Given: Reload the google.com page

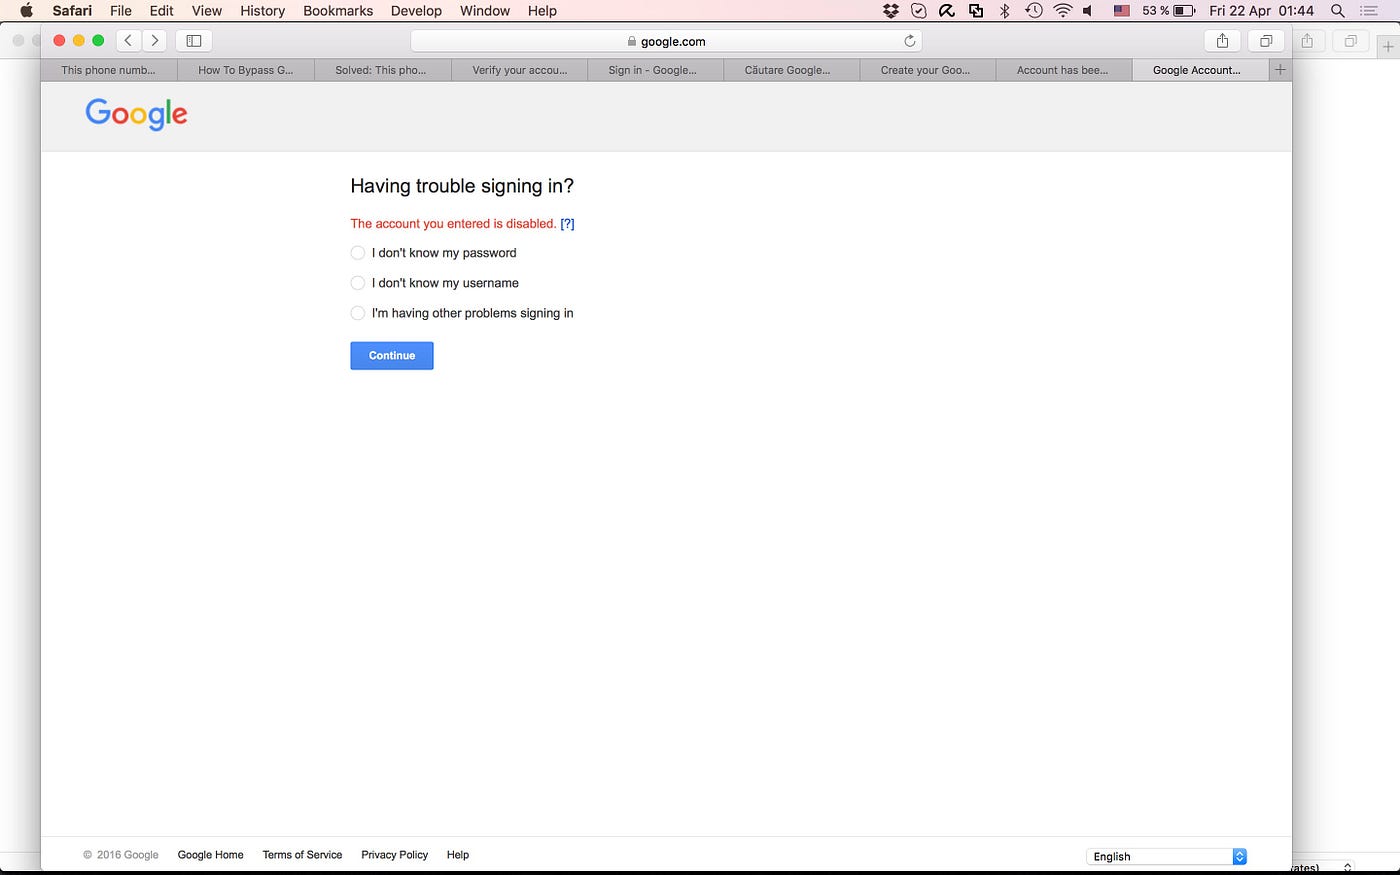Looking at the screenshot, I should tap(909, 41).
